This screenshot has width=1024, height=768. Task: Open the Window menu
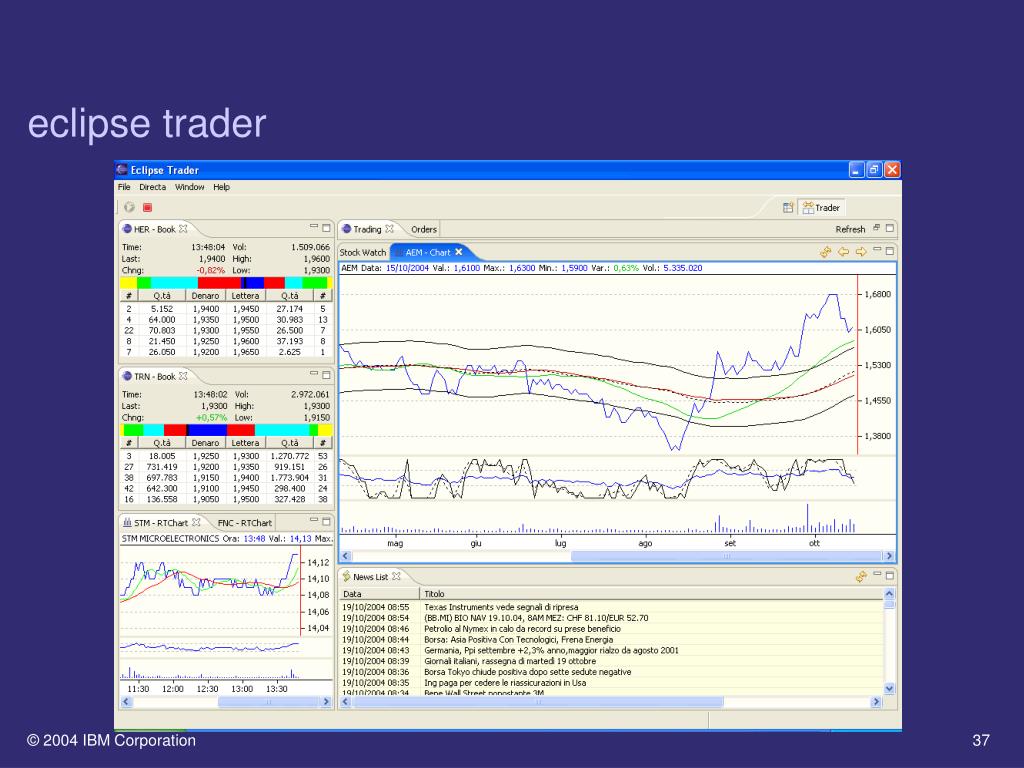pos(189,187)
